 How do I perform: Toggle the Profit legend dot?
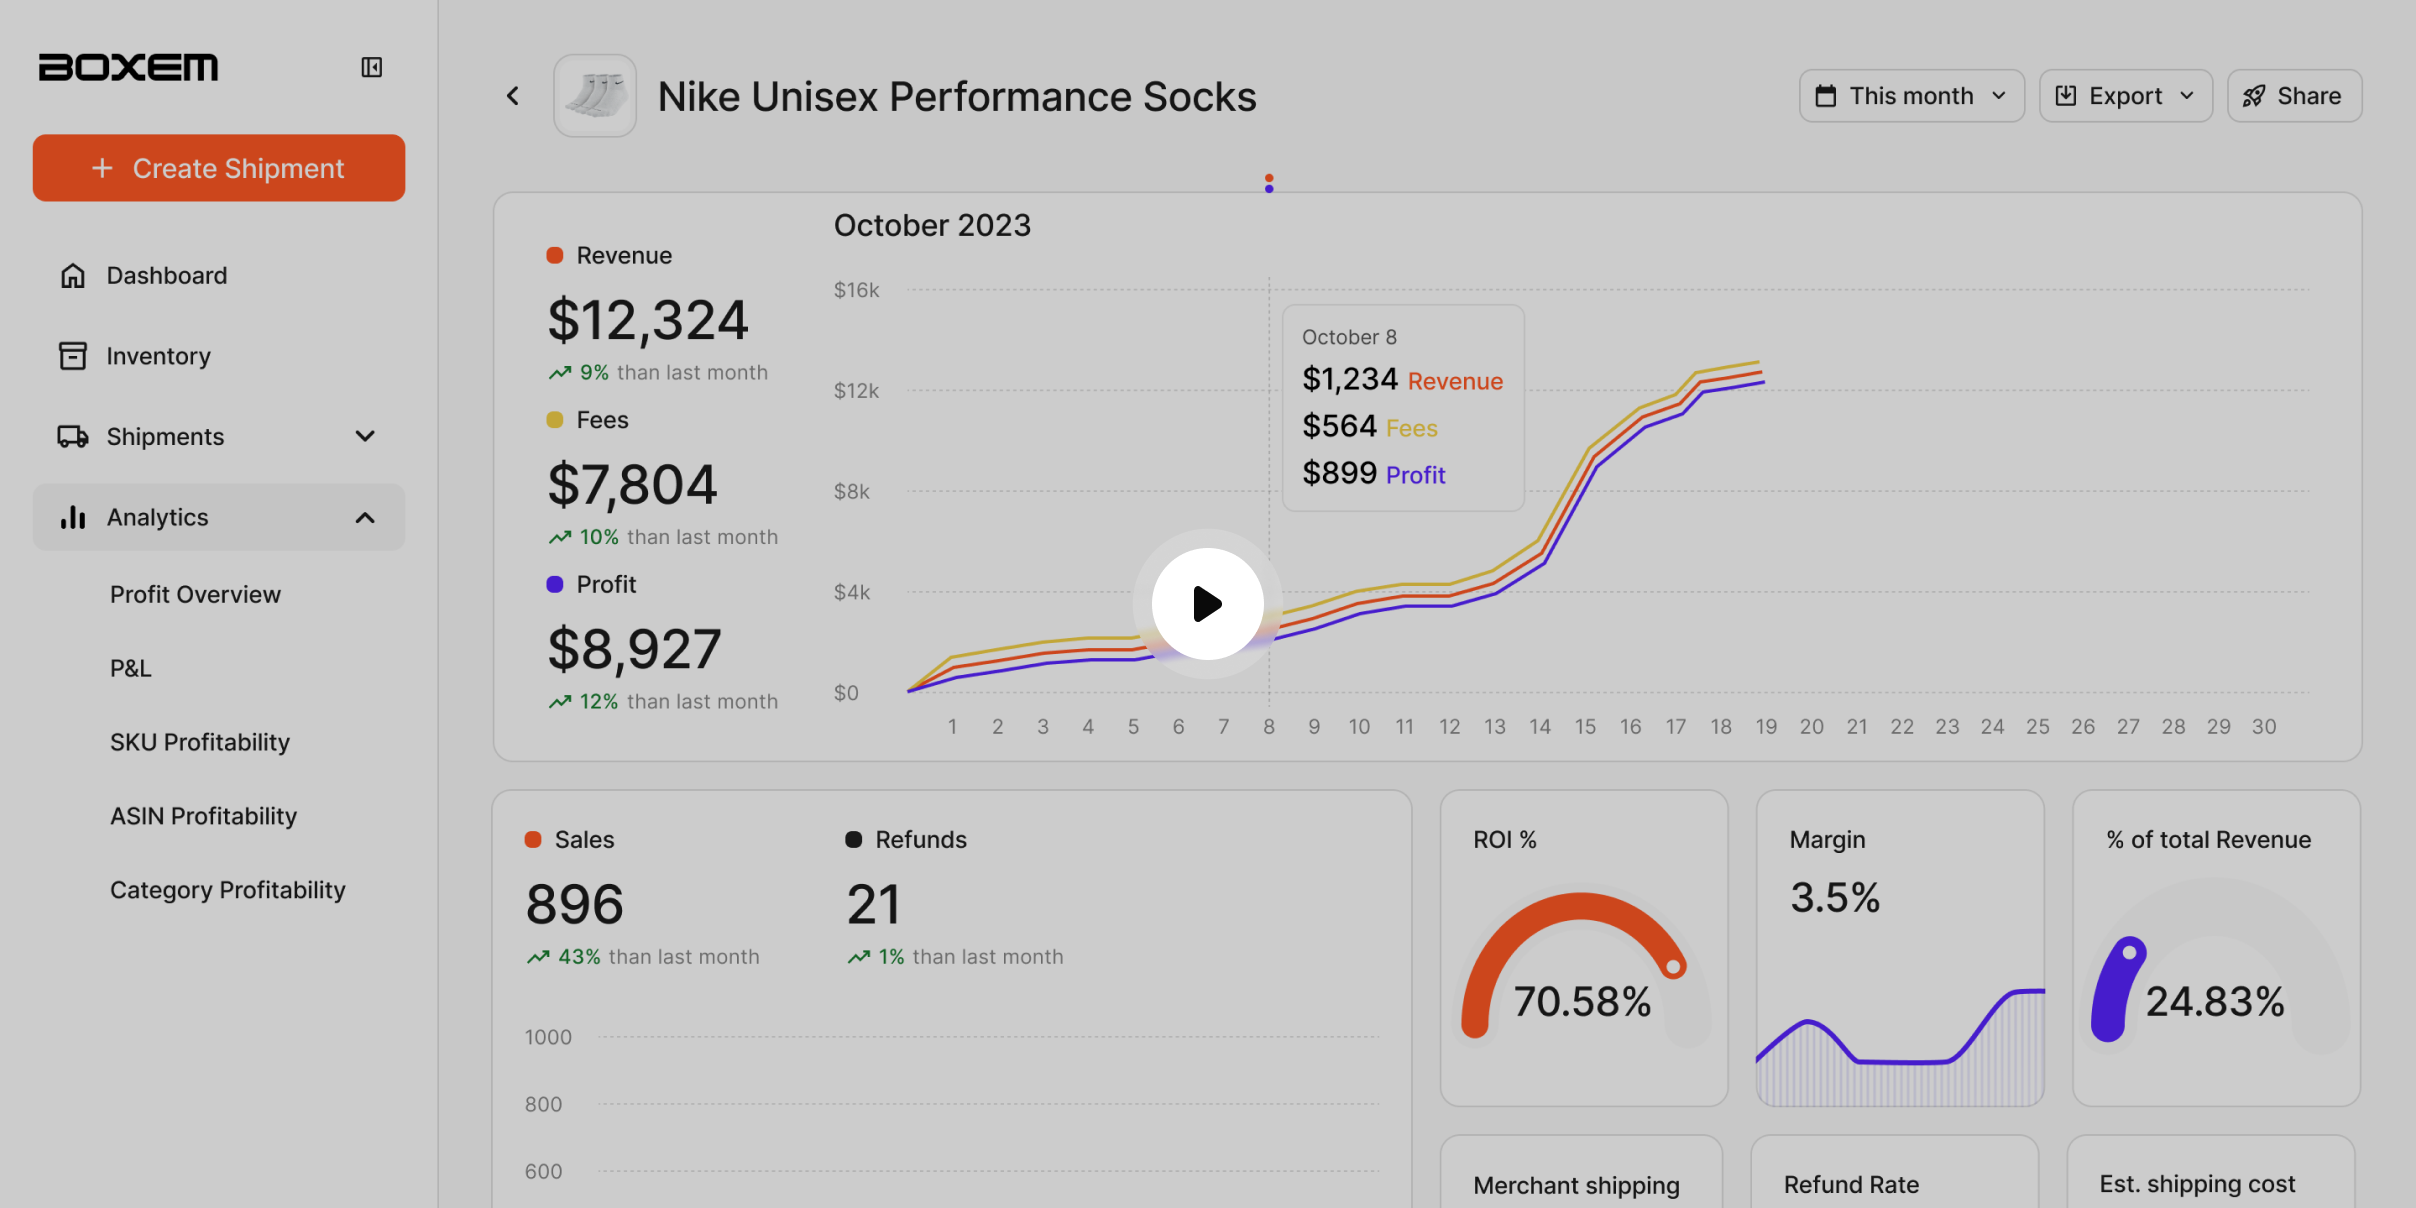click(x=555, y=584)
